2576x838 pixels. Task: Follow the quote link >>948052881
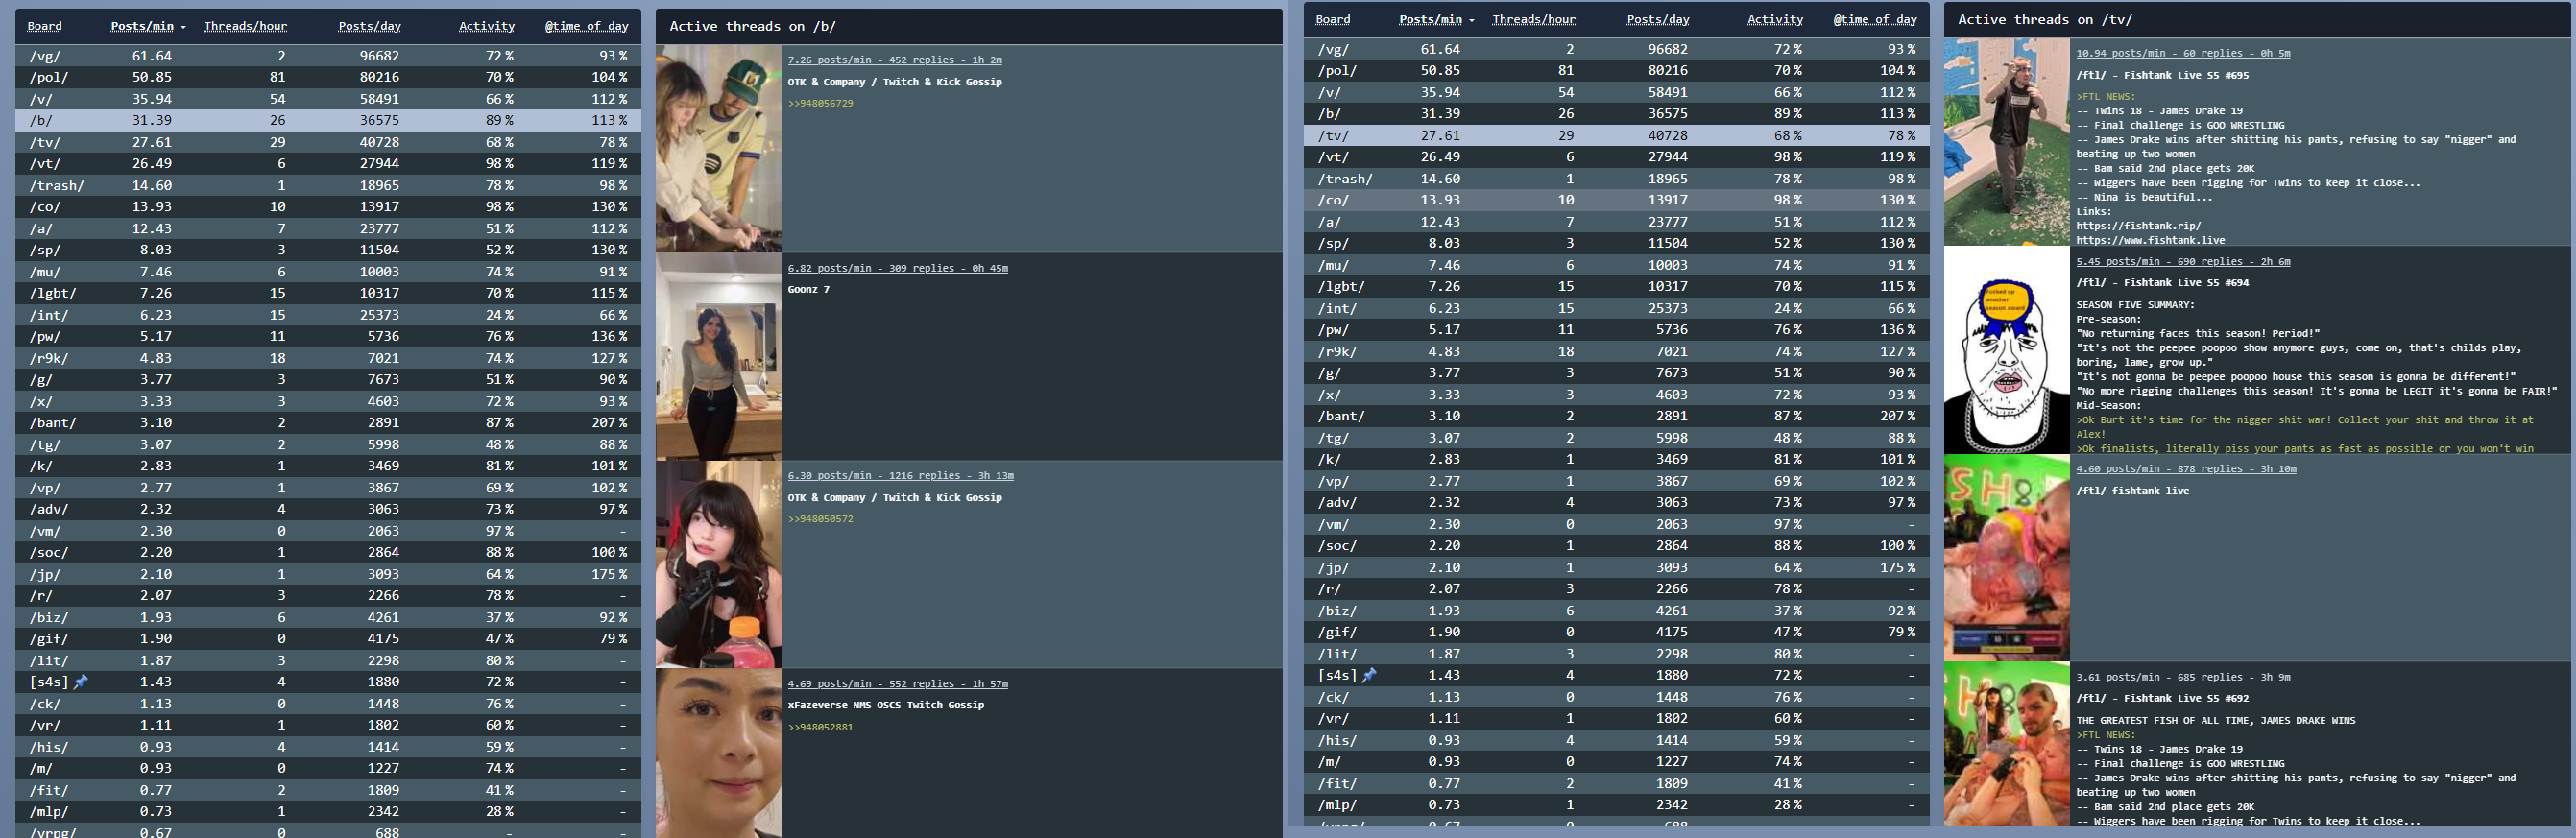click(820, 727)
